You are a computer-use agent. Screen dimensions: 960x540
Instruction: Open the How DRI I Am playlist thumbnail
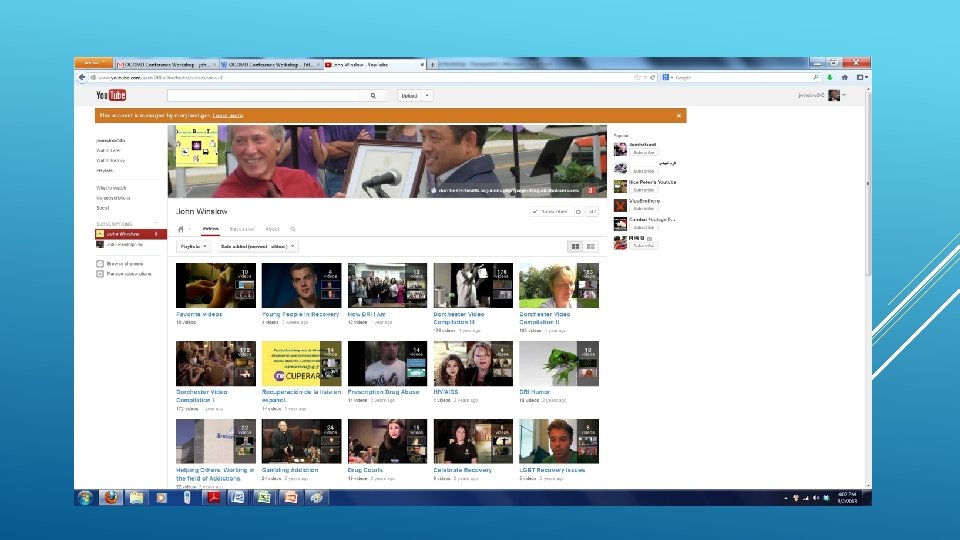(388, 285)
